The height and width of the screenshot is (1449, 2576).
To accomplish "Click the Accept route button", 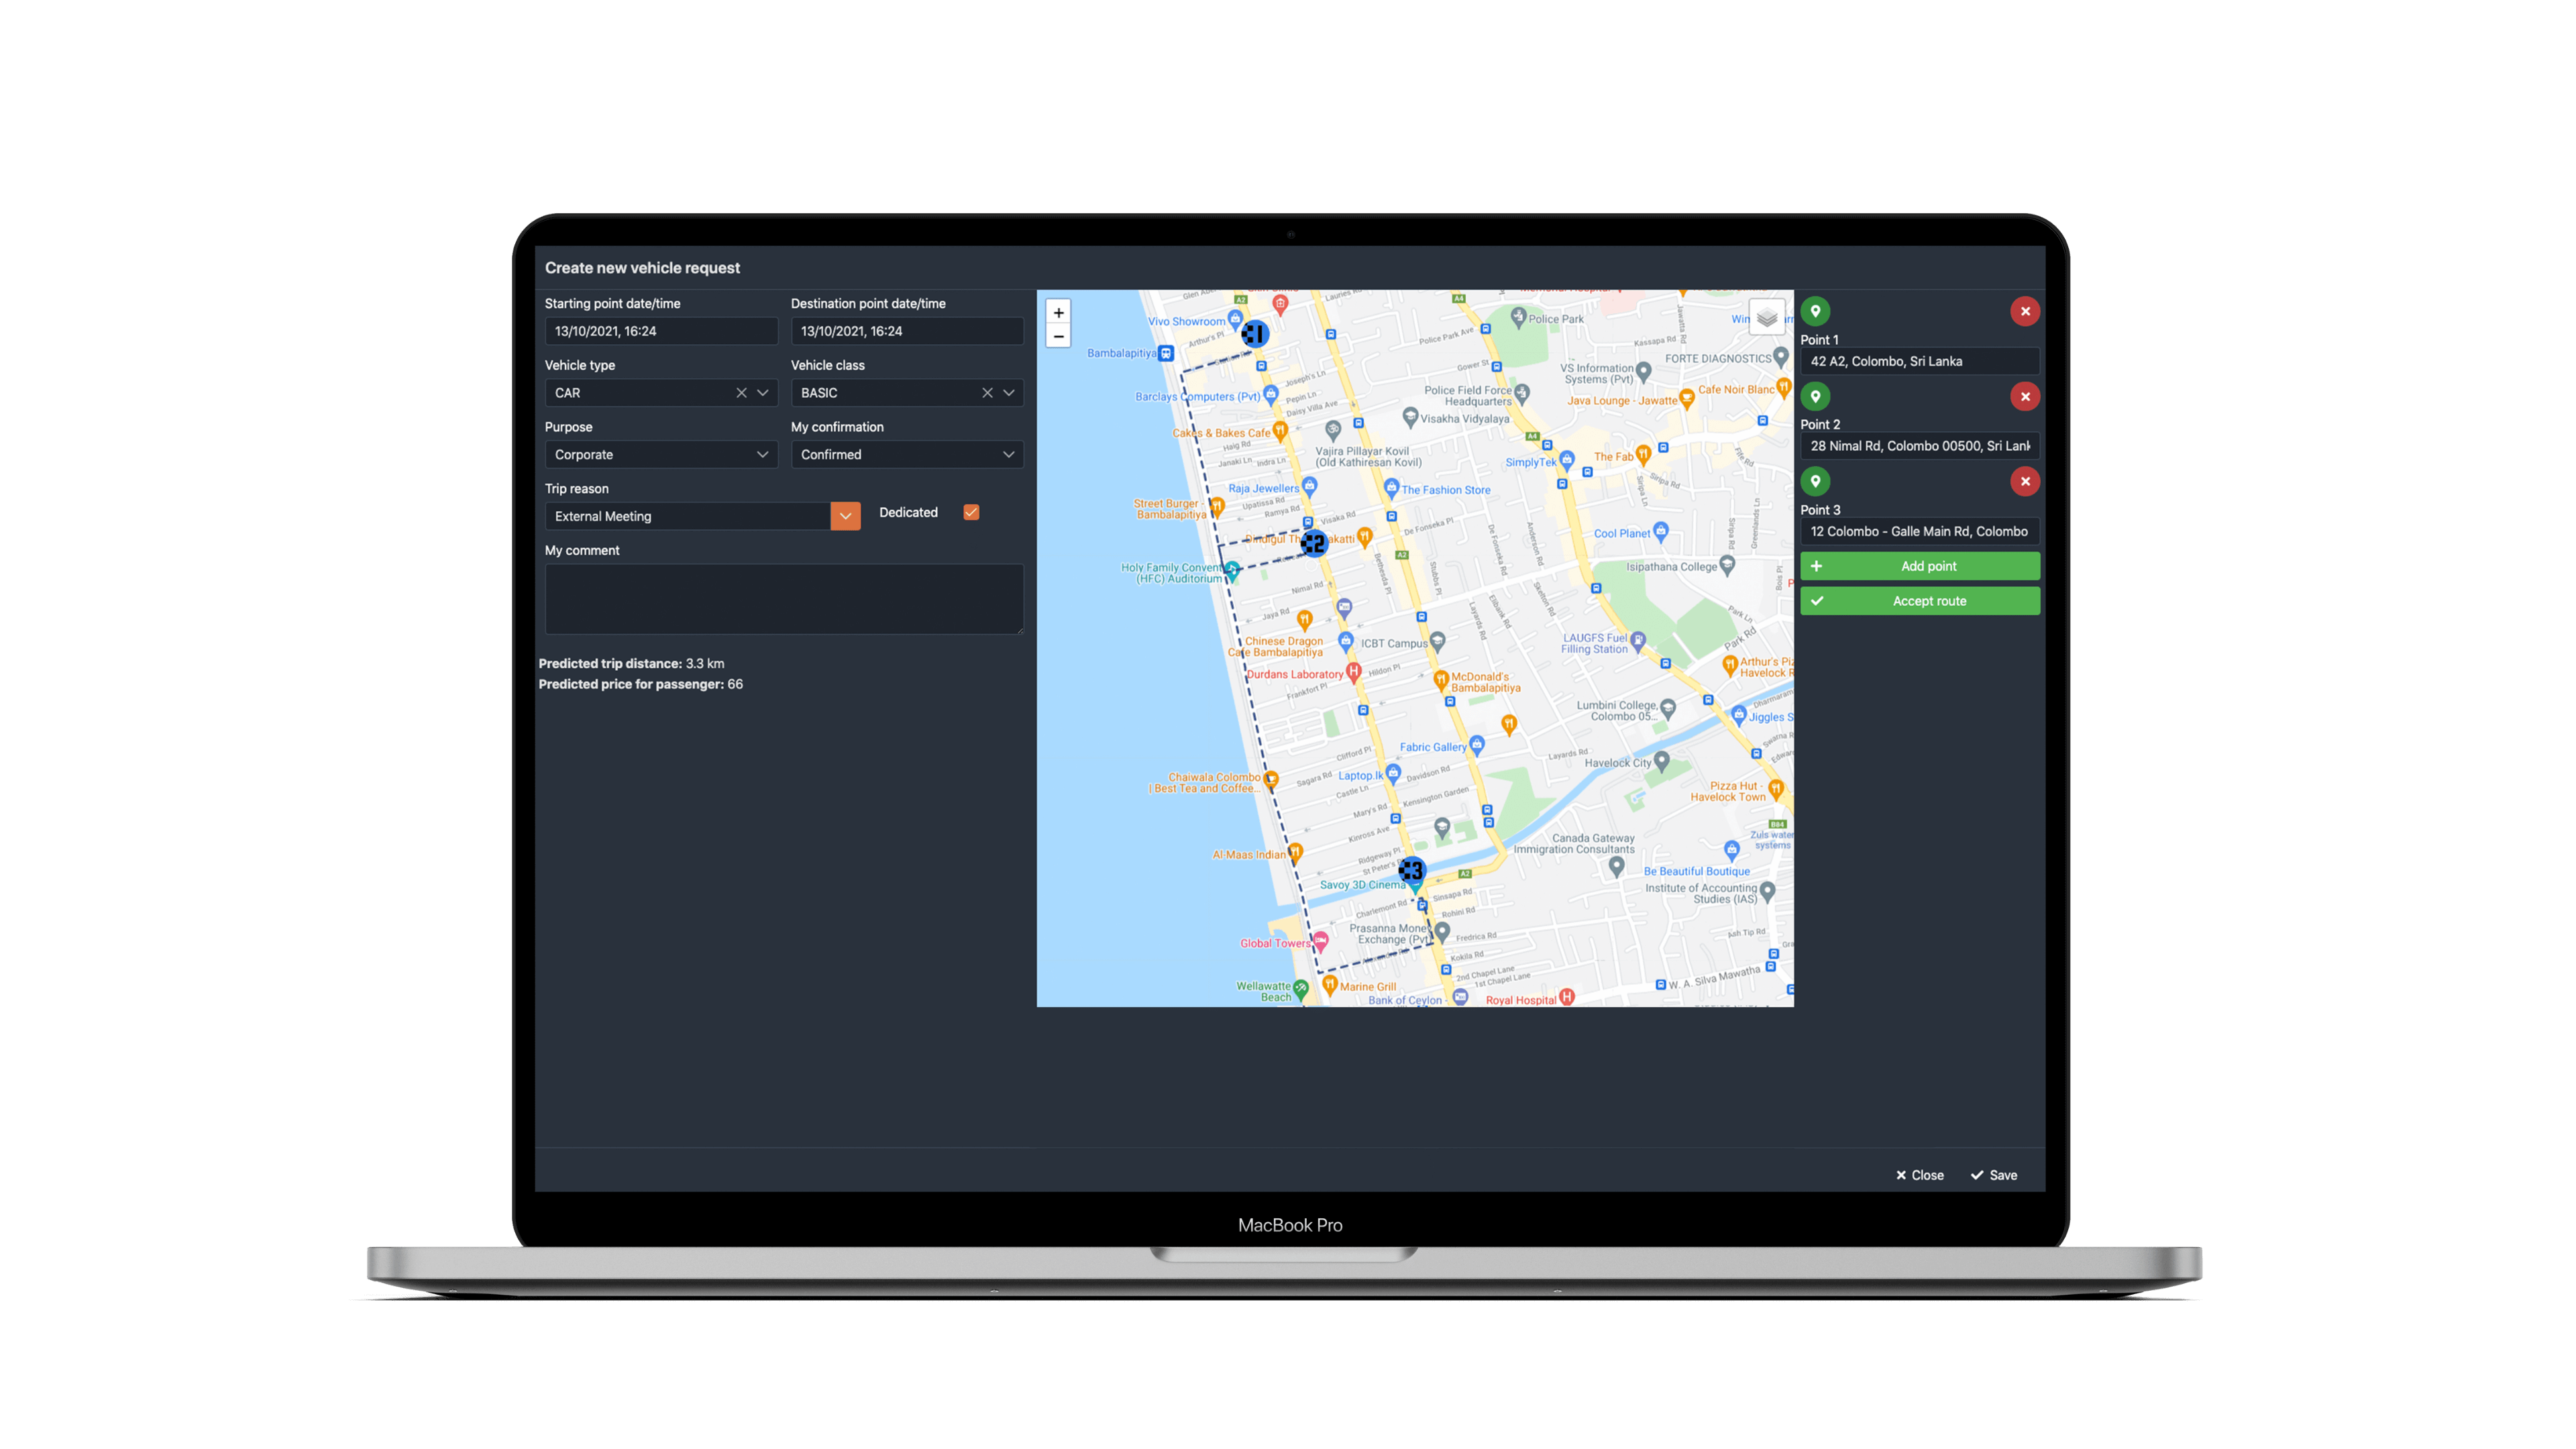I will 1920,601.
